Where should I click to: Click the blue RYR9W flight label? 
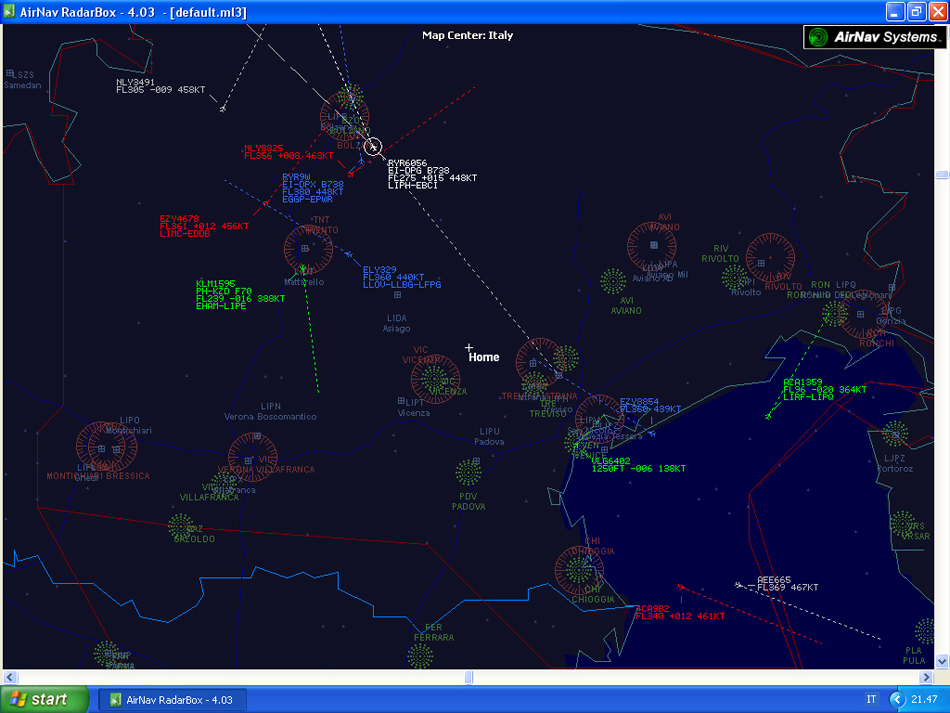(x=313, y=188)
